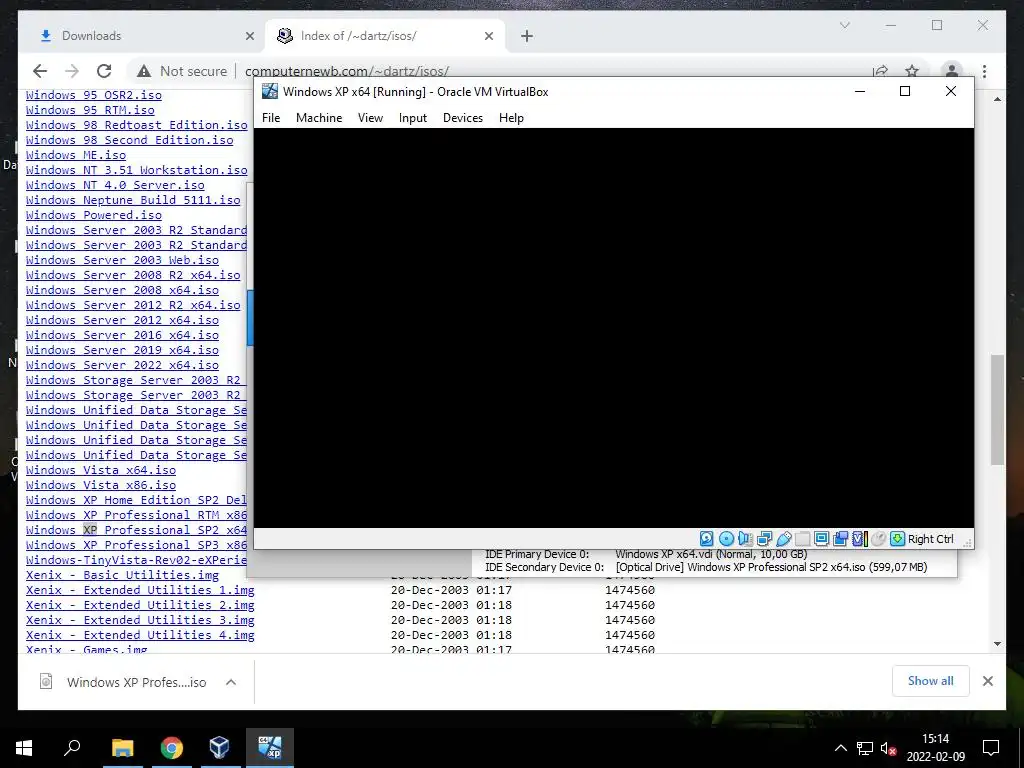1024x768 pixels.
Task: Bookmark this page with the star icon
Action: tap(912, 71)
